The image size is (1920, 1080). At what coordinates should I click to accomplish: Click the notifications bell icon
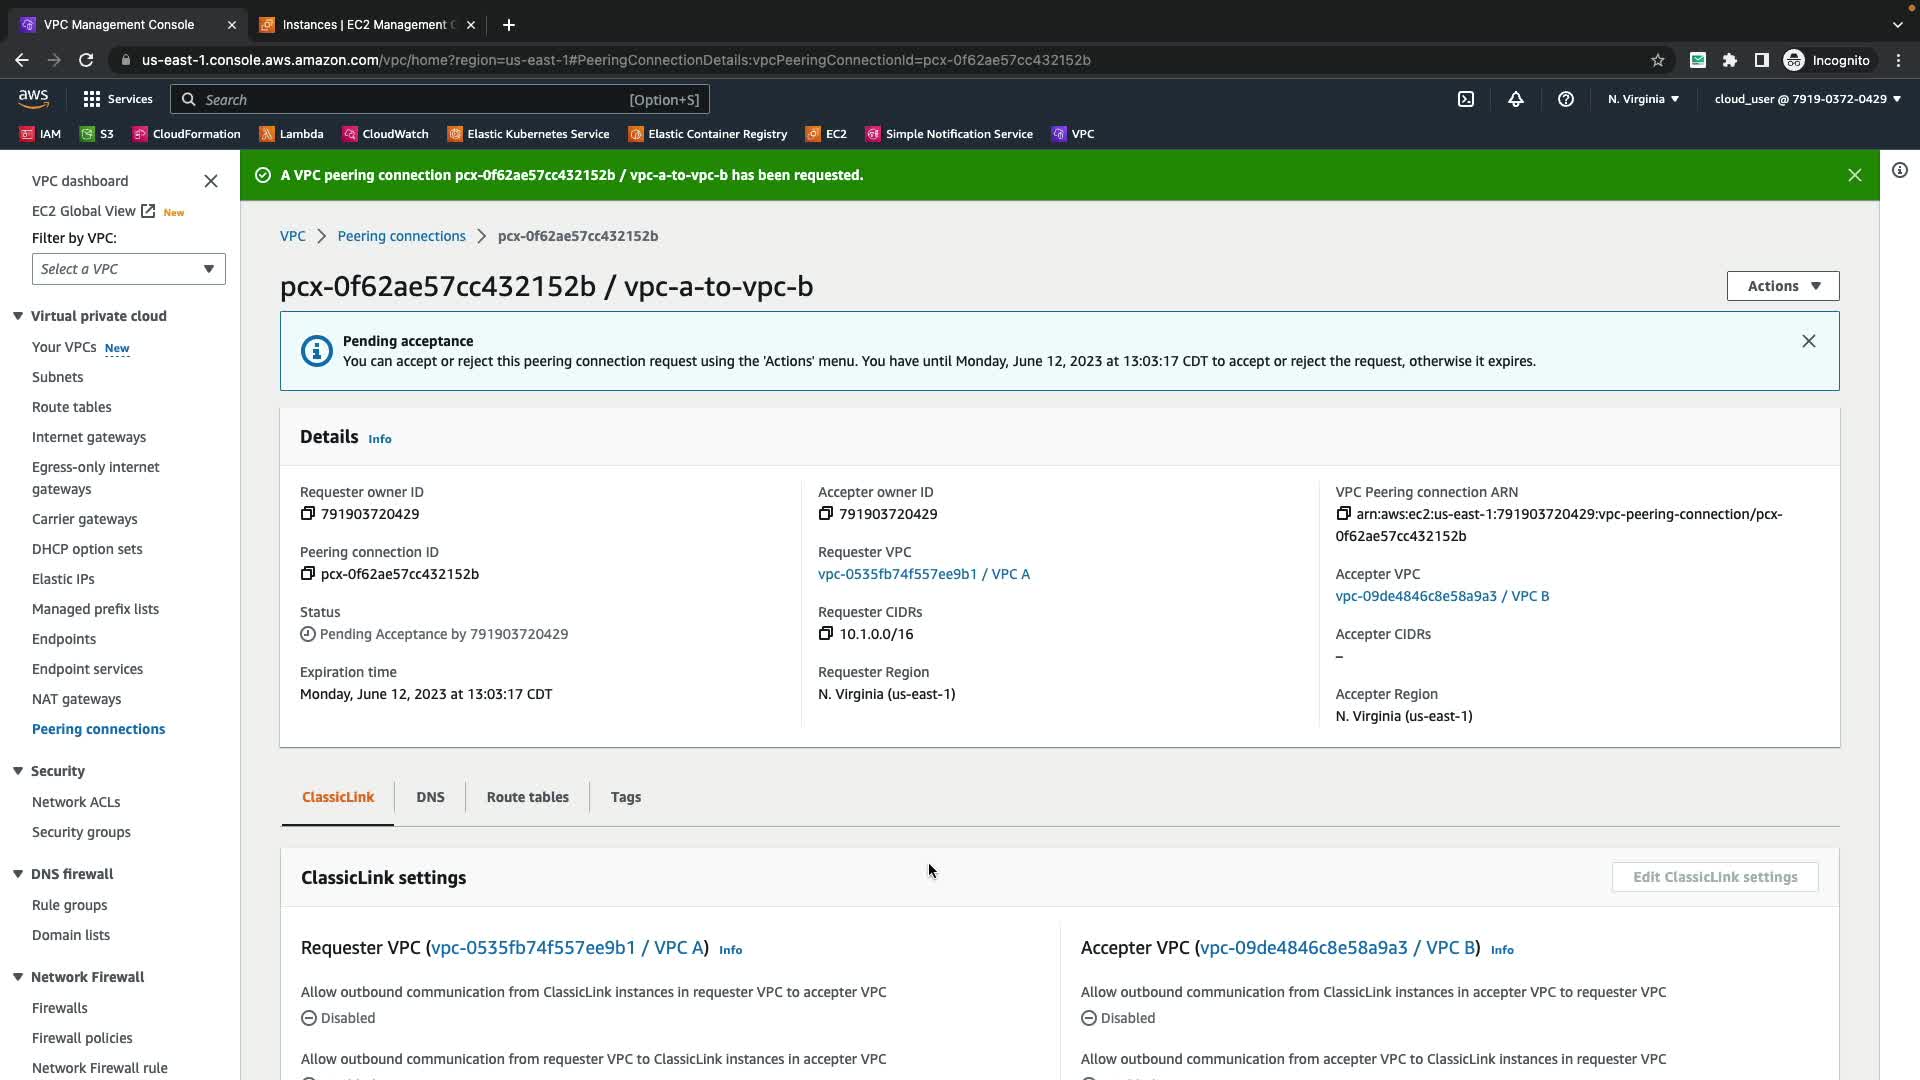pyautogui.click(x=1516, y=99)
